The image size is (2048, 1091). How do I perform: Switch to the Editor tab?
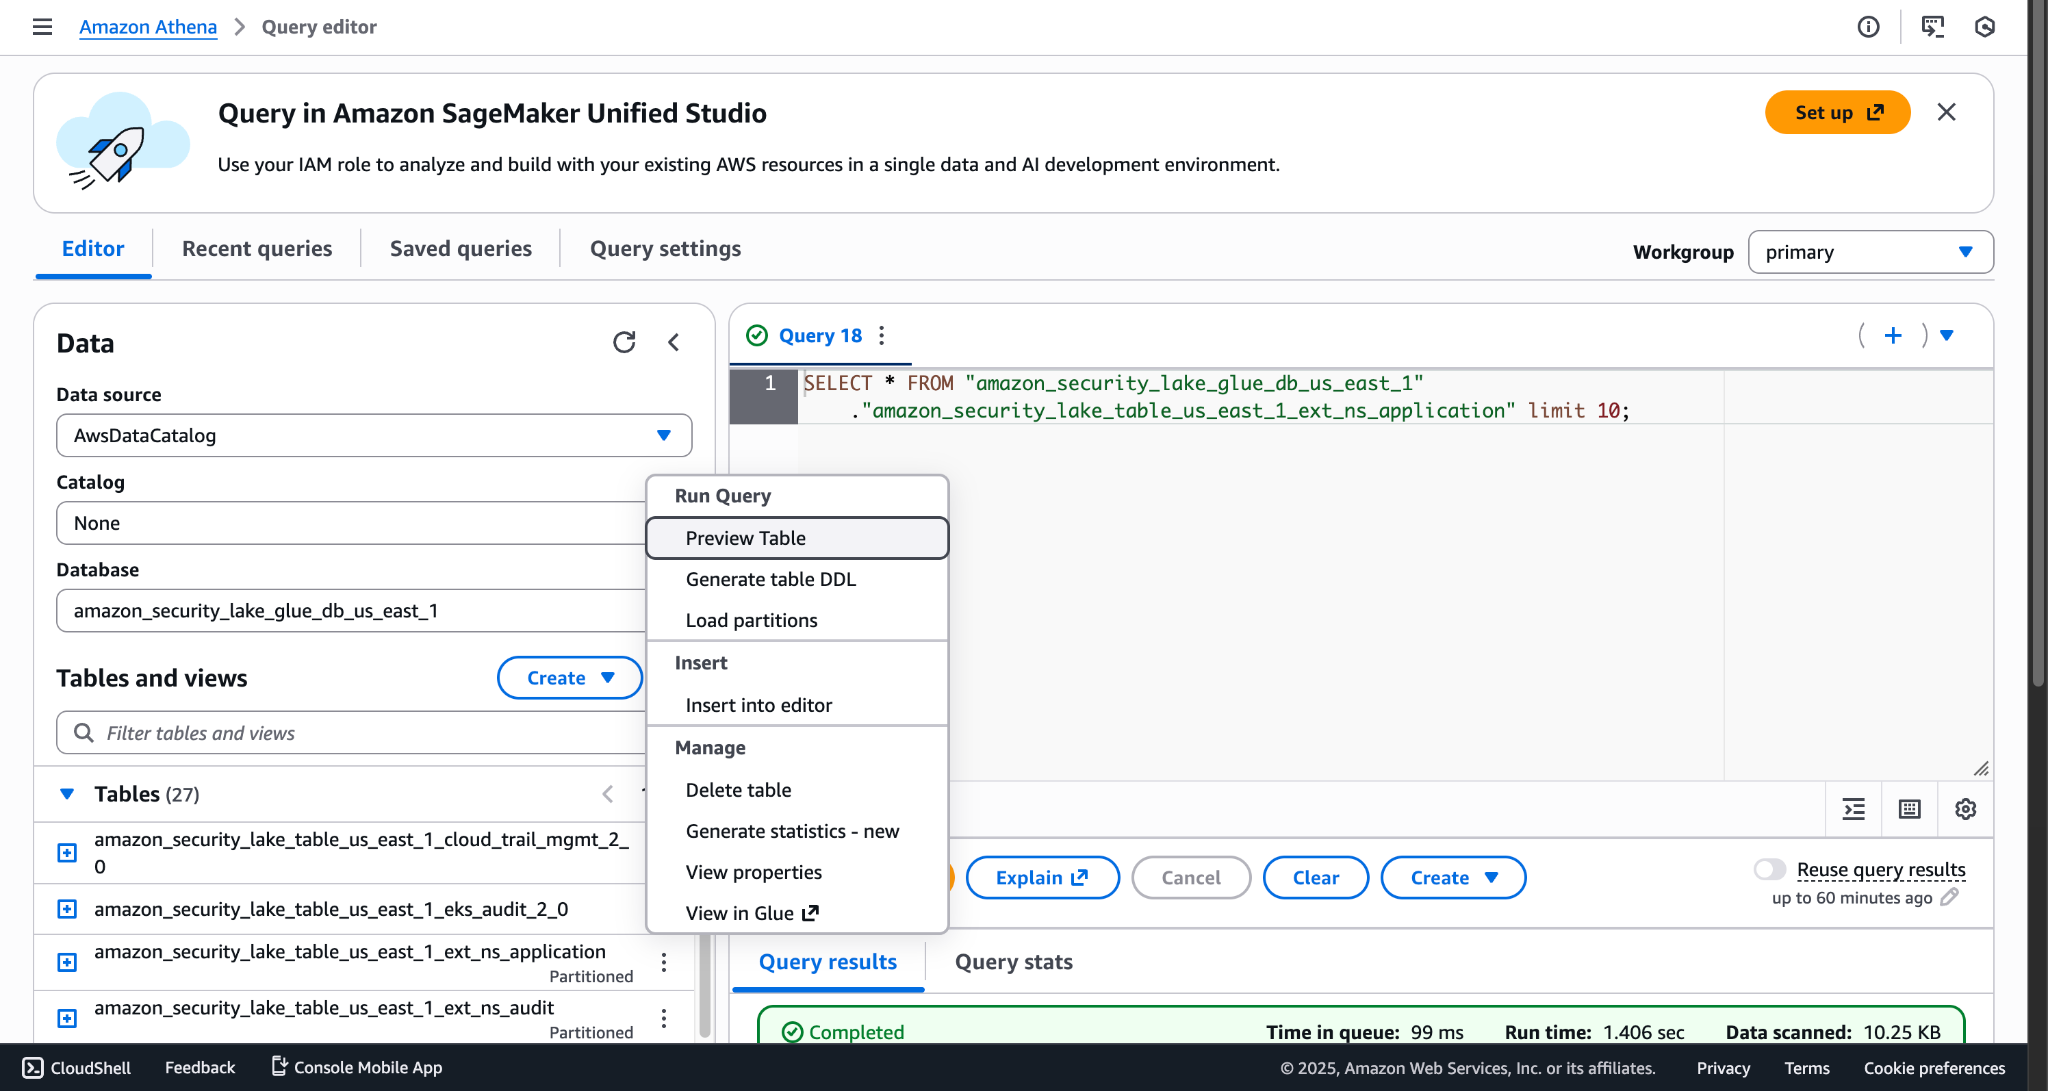(93, 249)
